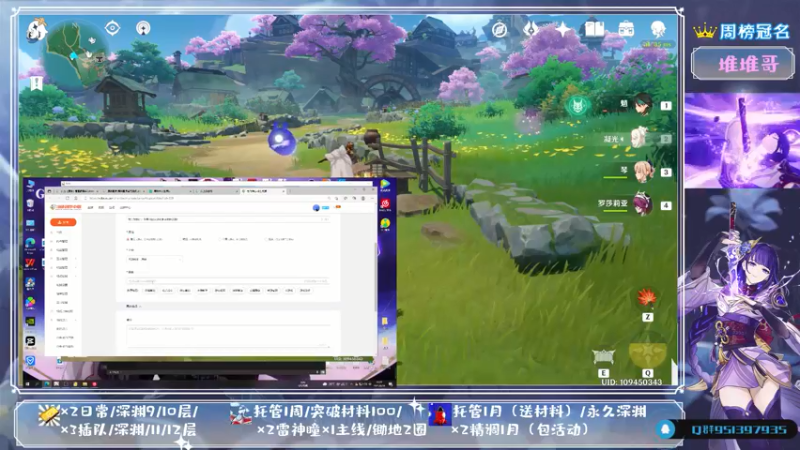Use the red maple gadget labeled Z
The height and width of the screenshot is (450, 800).
click(647, 297)
